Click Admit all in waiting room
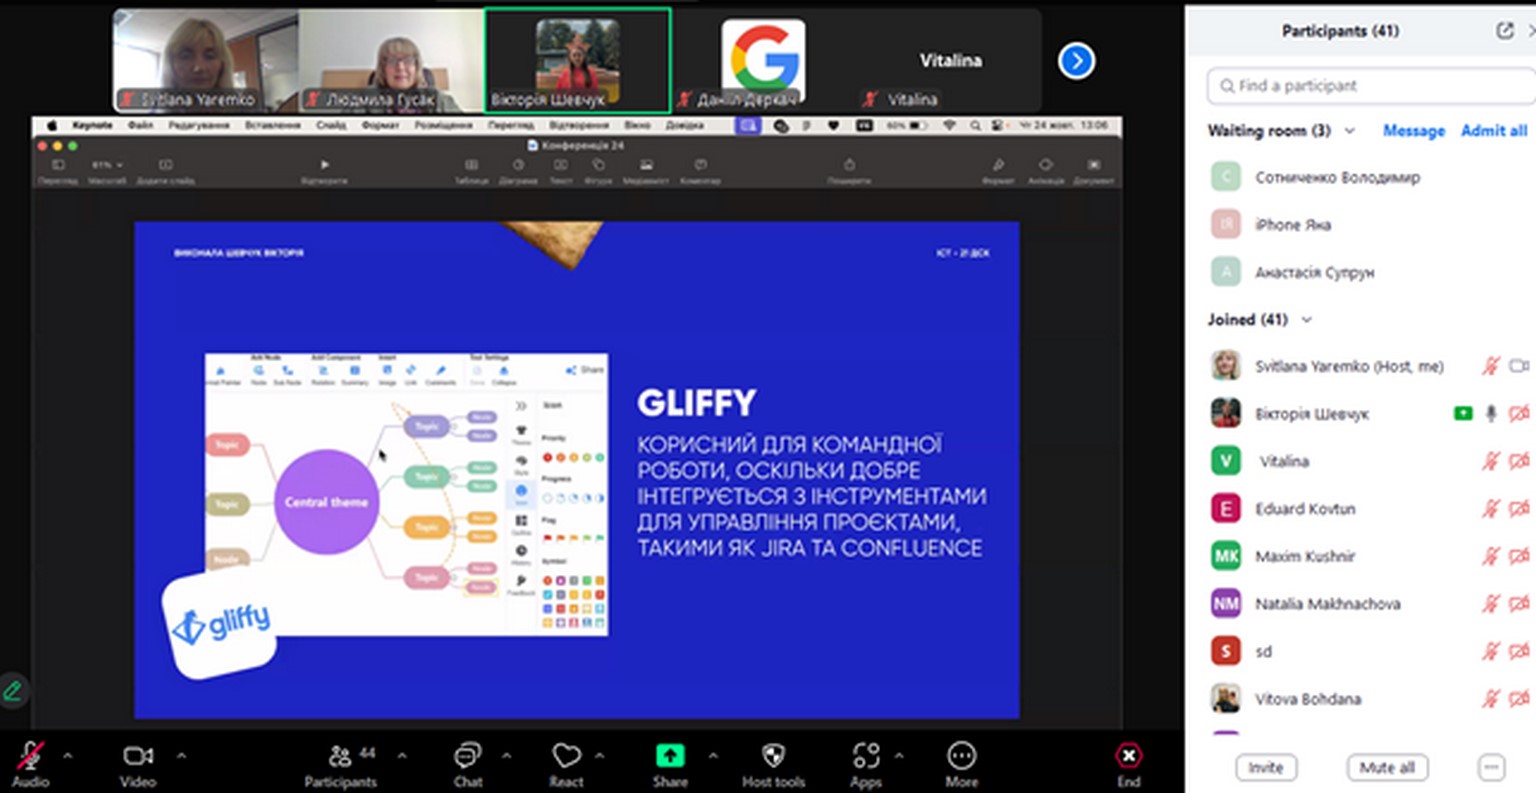Screen dimensions: 1536x793 1494,131
